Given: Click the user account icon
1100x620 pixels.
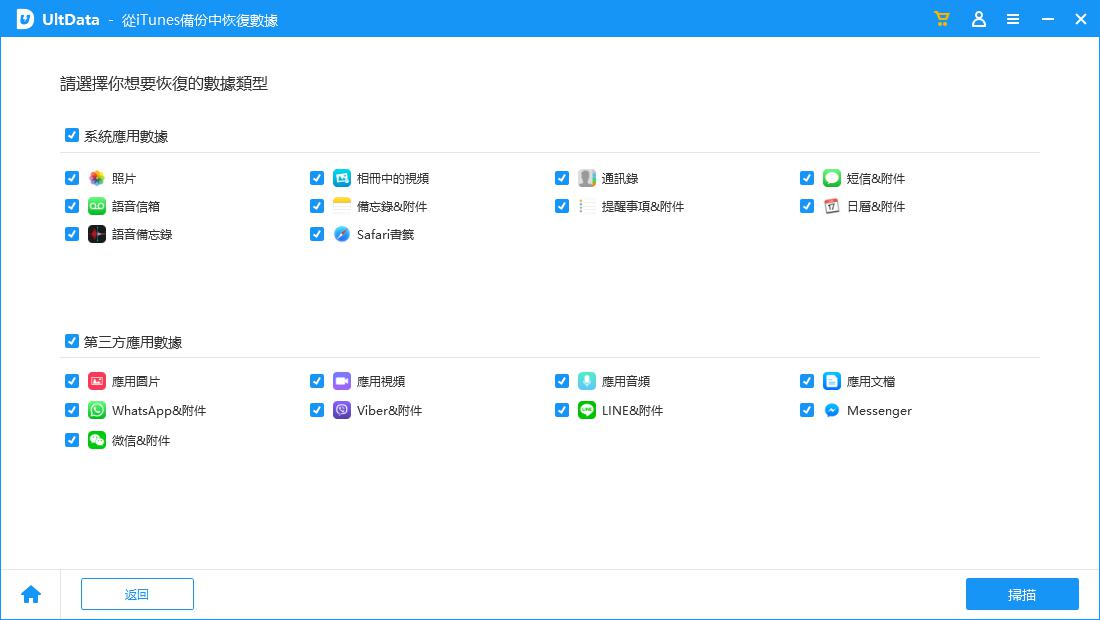Looking at the screenshot, I should click(x=979, y=19).
